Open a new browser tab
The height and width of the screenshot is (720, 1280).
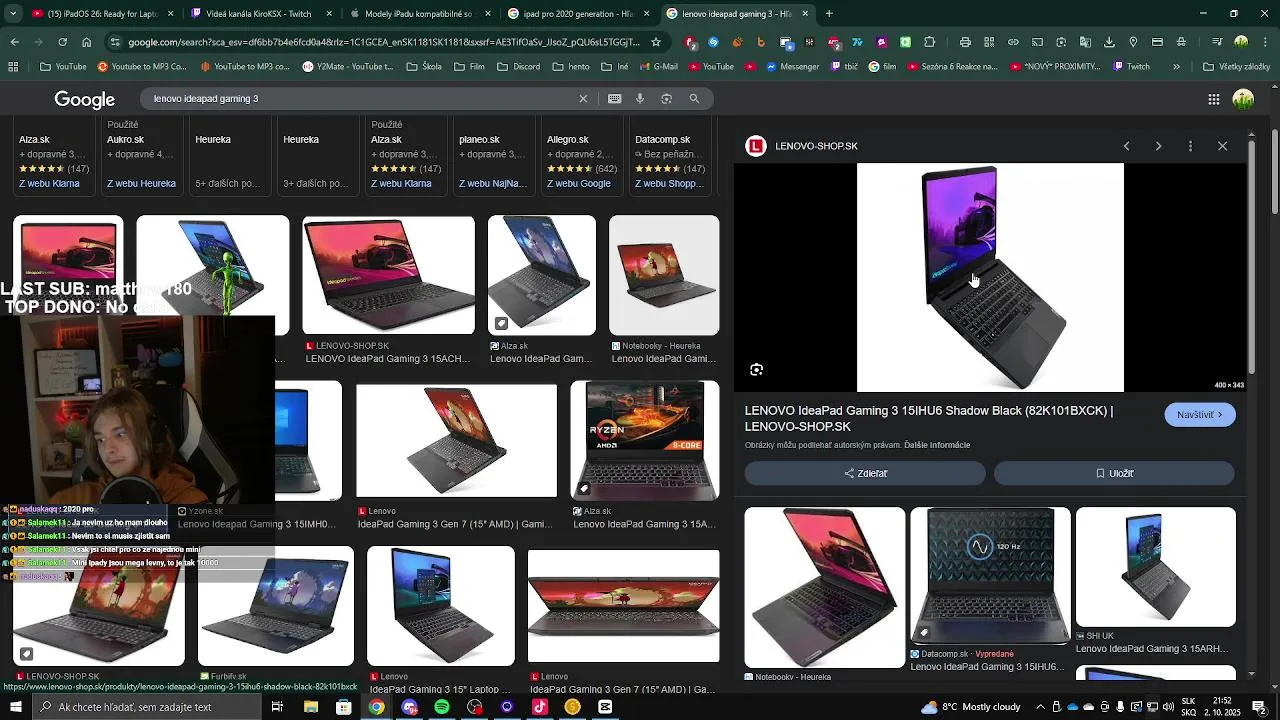tap(829, 14)
